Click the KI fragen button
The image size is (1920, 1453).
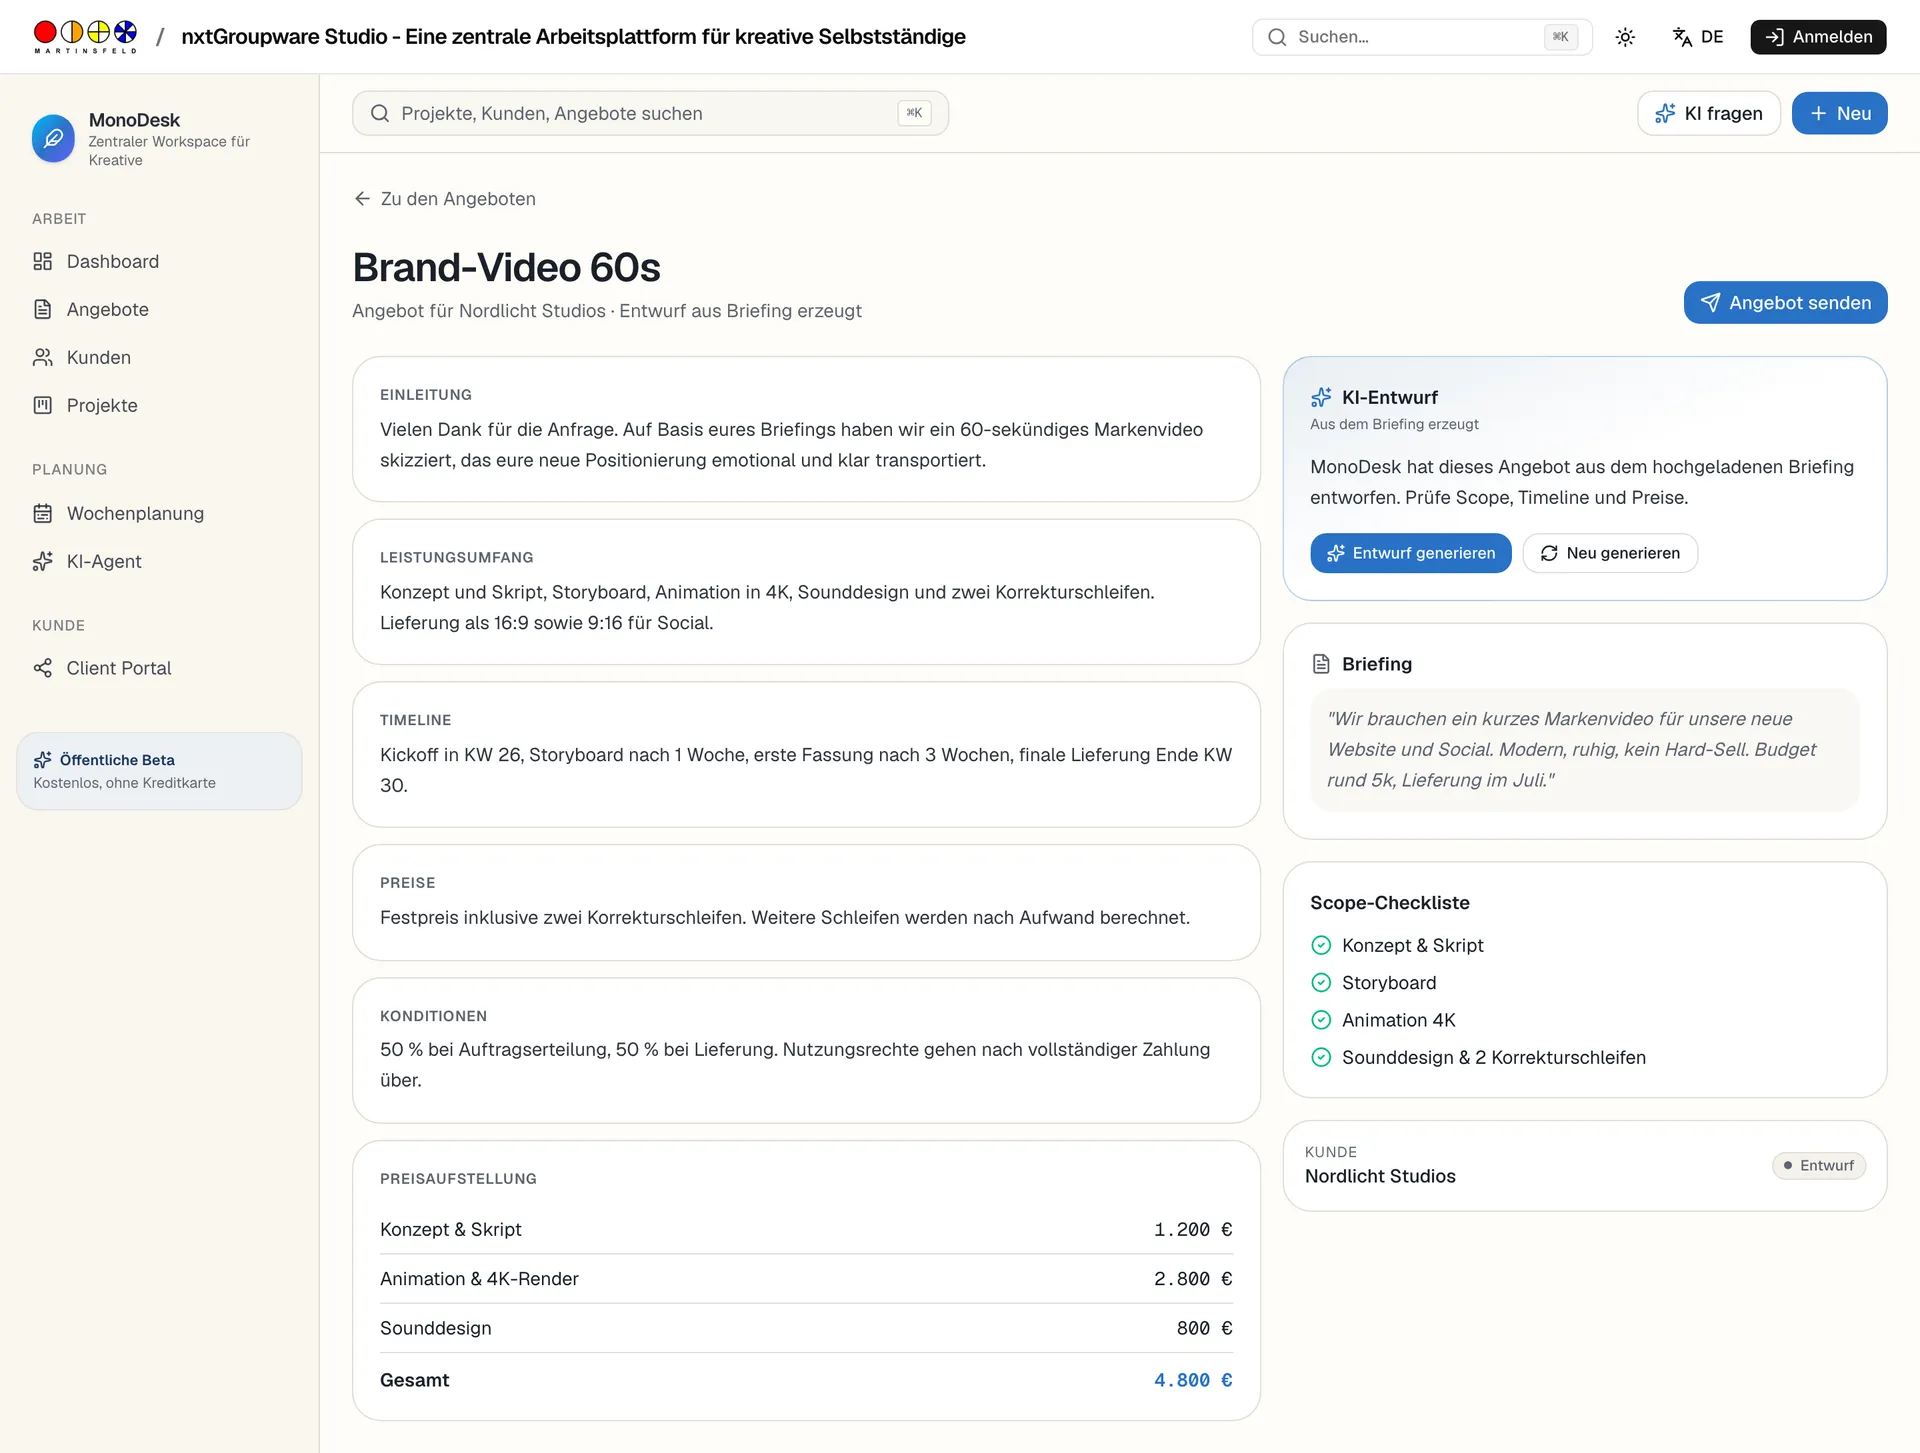(x=1708, y=113)
